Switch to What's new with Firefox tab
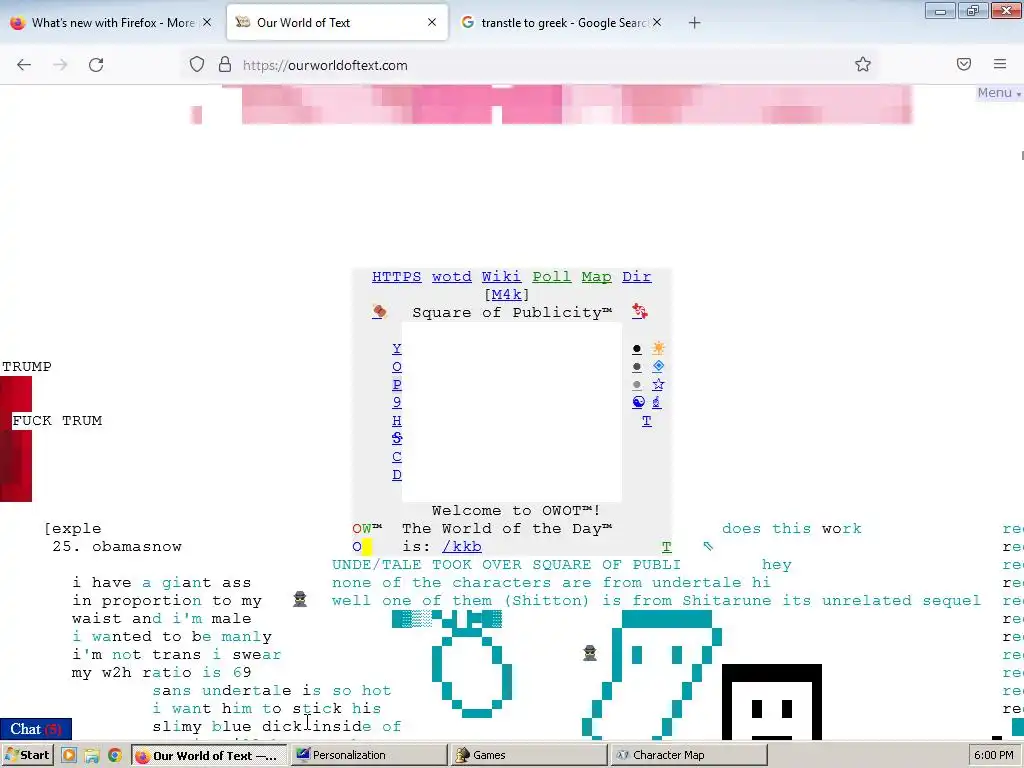 click(112, 23)
